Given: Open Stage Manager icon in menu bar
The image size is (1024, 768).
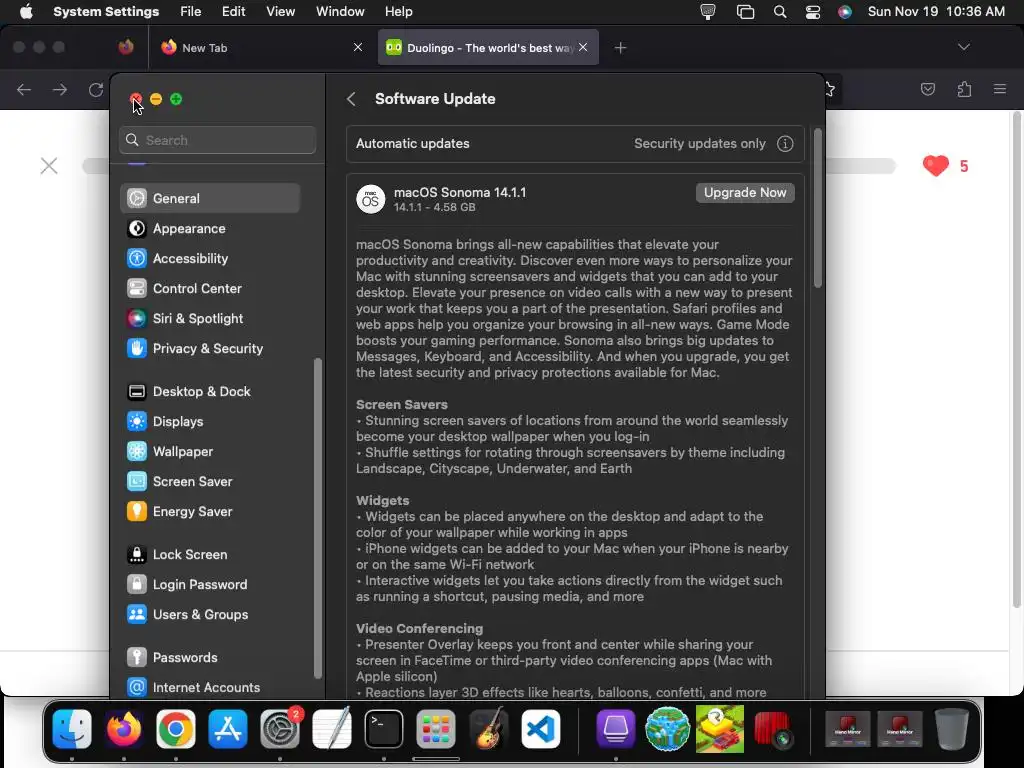Looking at the screenshot, I should 745,12.
